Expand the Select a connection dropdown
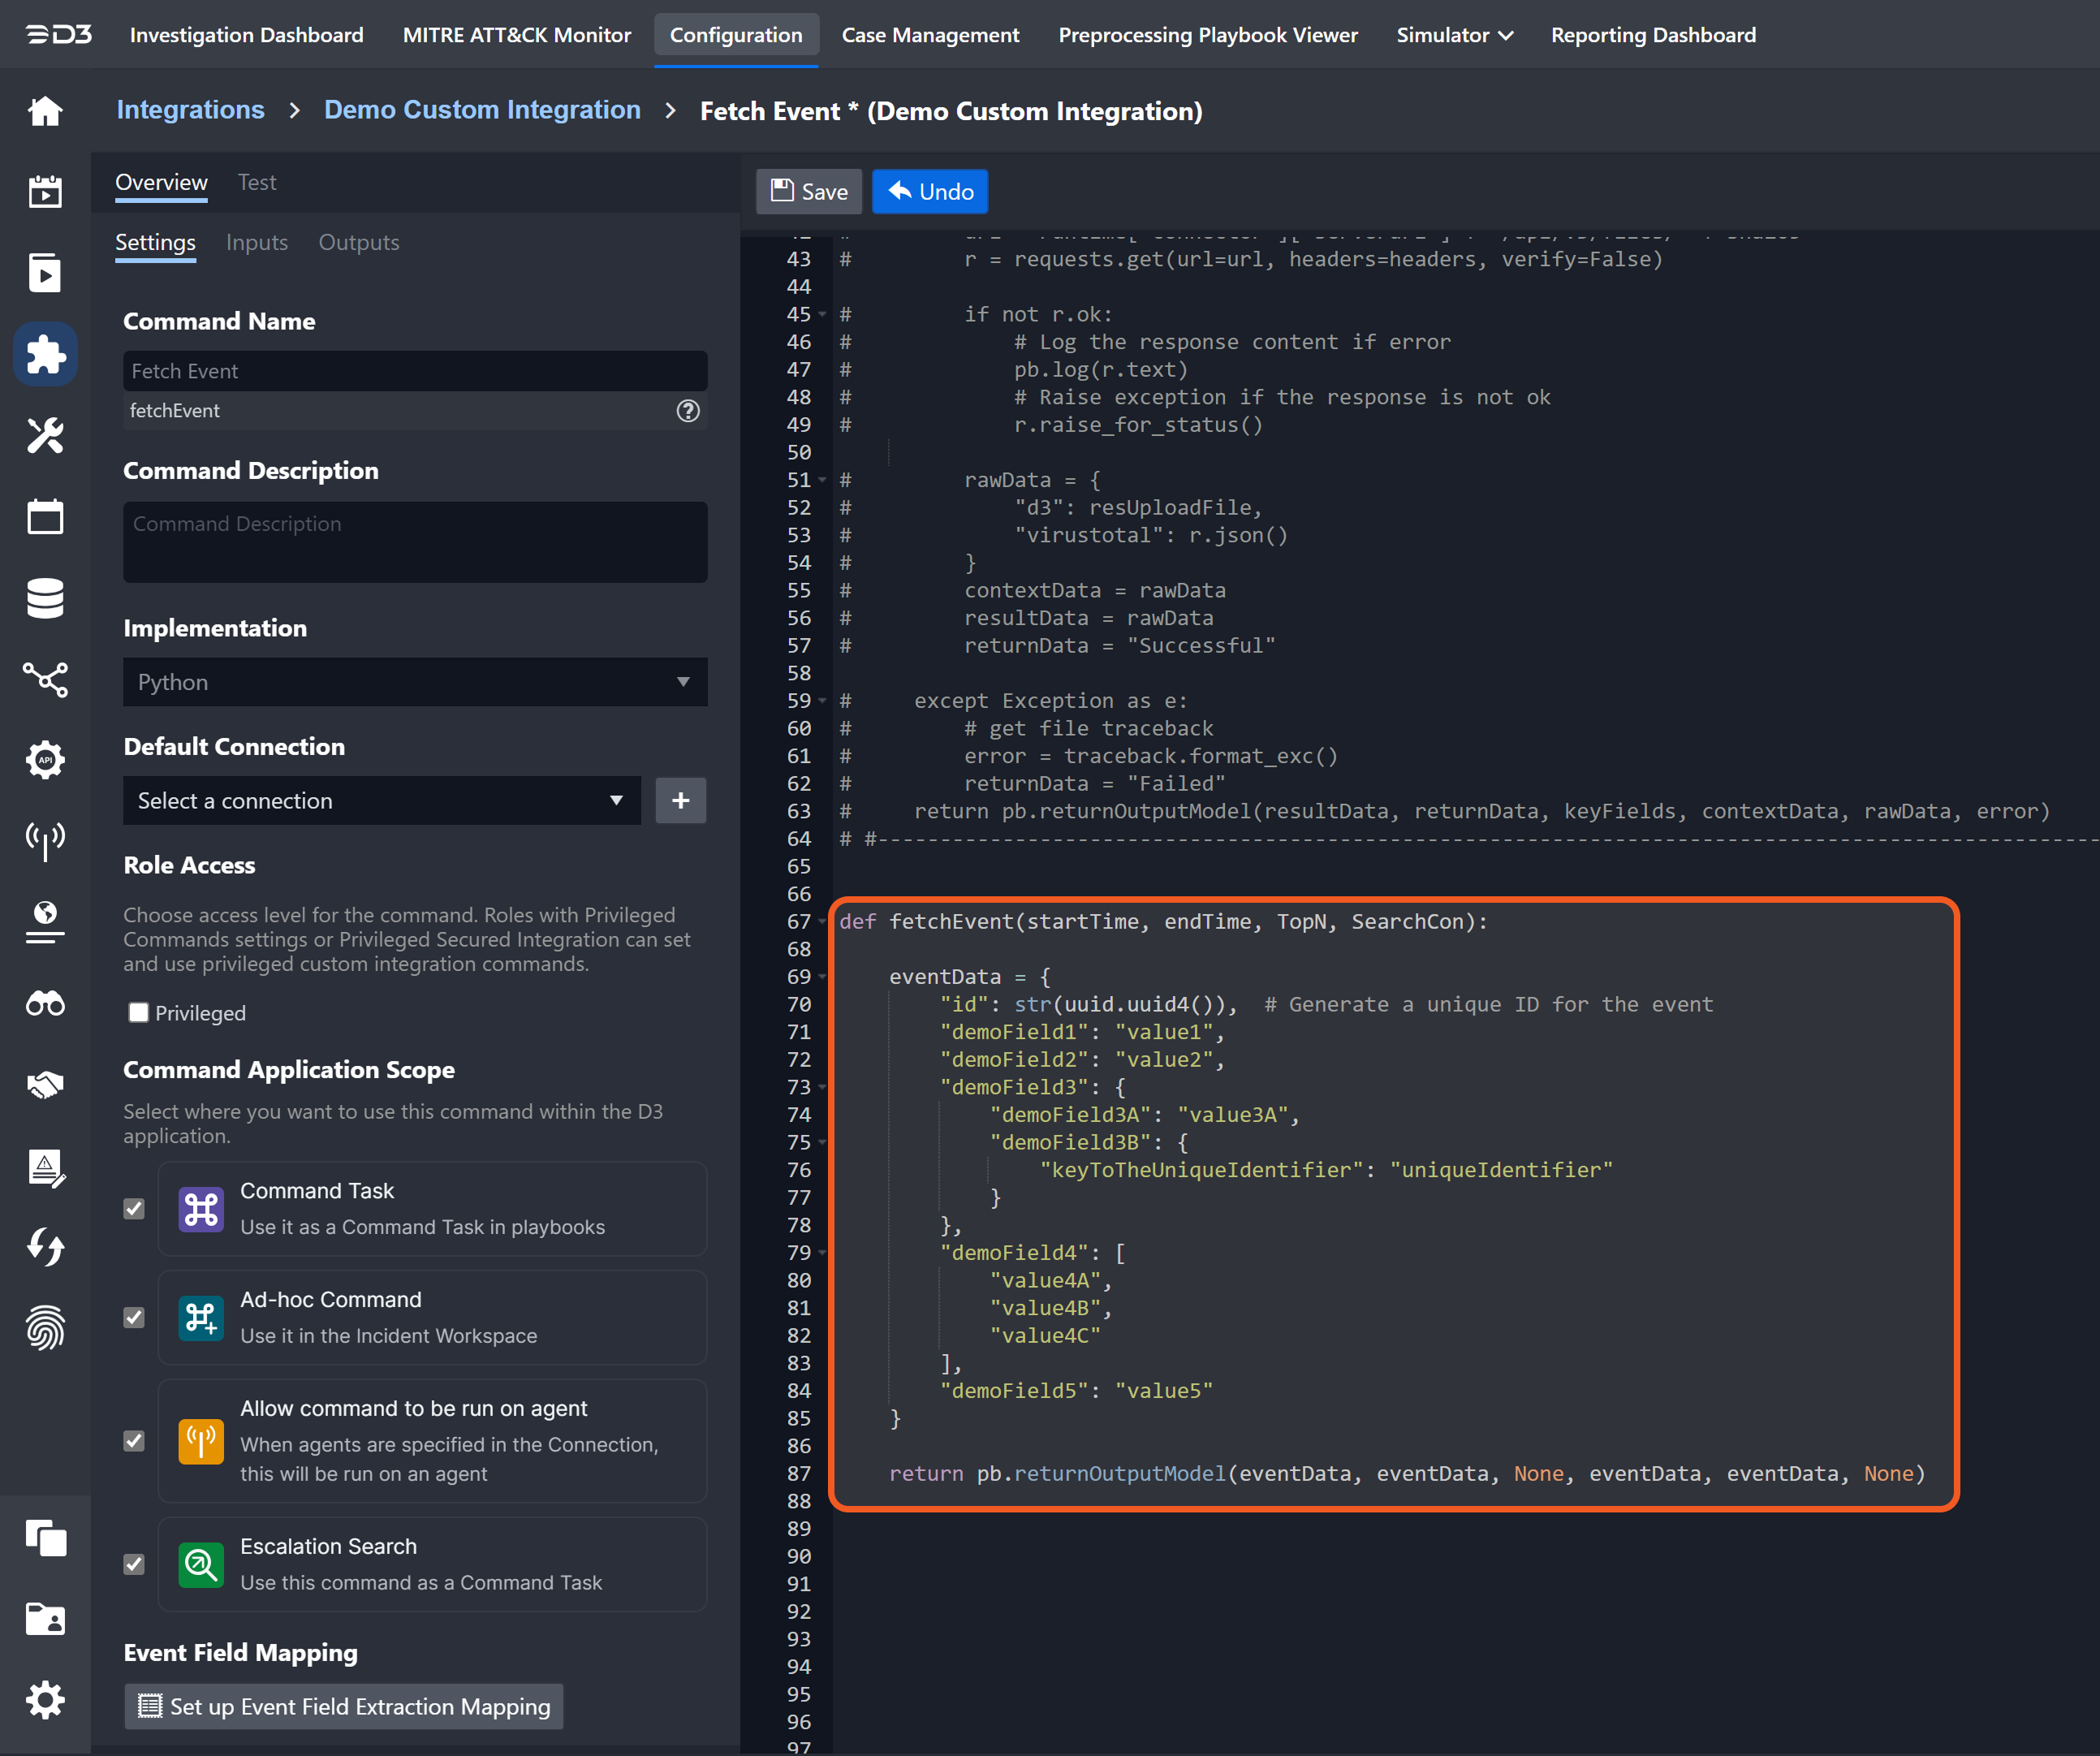 (381, 801)
